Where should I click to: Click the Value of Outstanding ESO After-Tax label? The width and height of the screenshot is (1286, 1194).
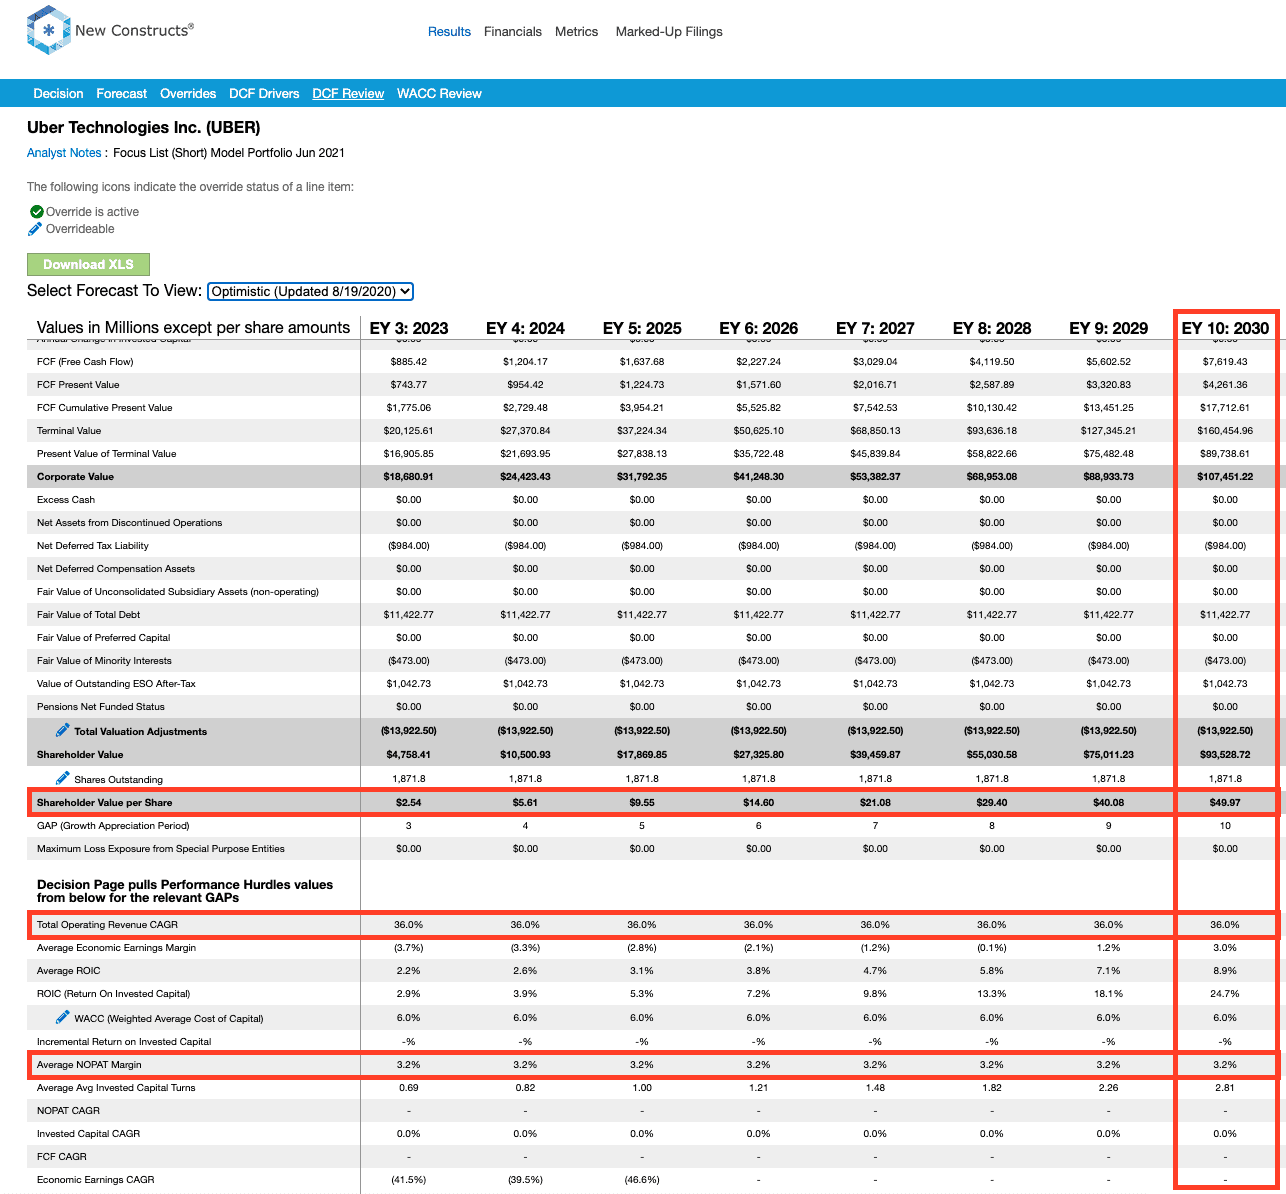[116, 684]
